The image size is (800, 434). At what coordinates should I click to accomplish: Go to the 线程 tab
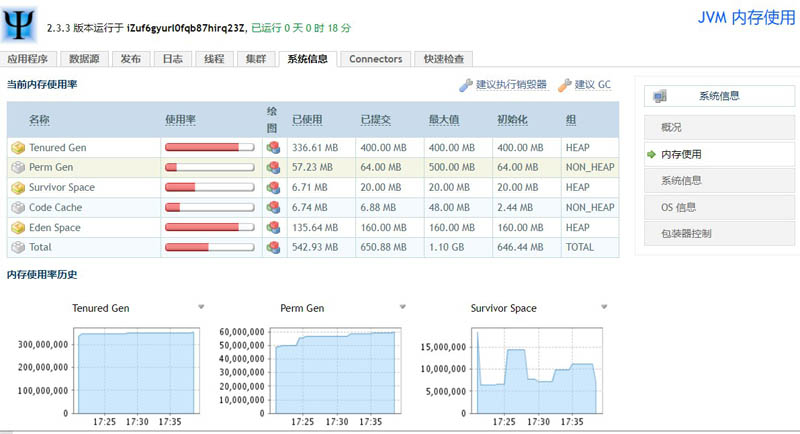[214, 59]
